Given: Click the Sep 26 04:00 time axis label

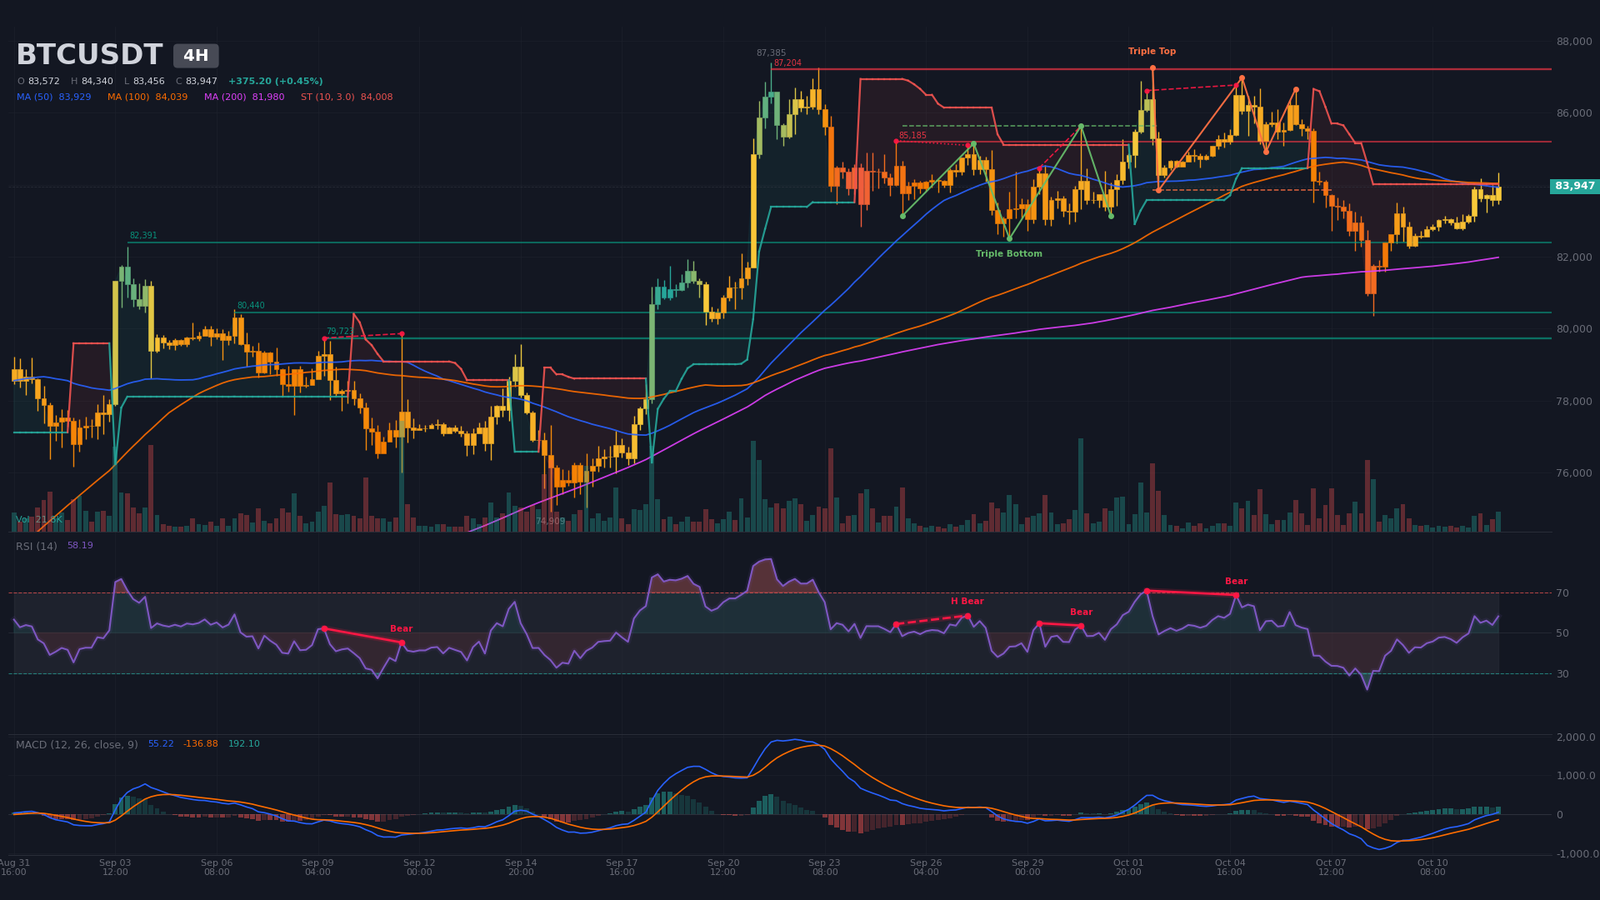Looking at the screenshot, I should click(x=926, y=867).
